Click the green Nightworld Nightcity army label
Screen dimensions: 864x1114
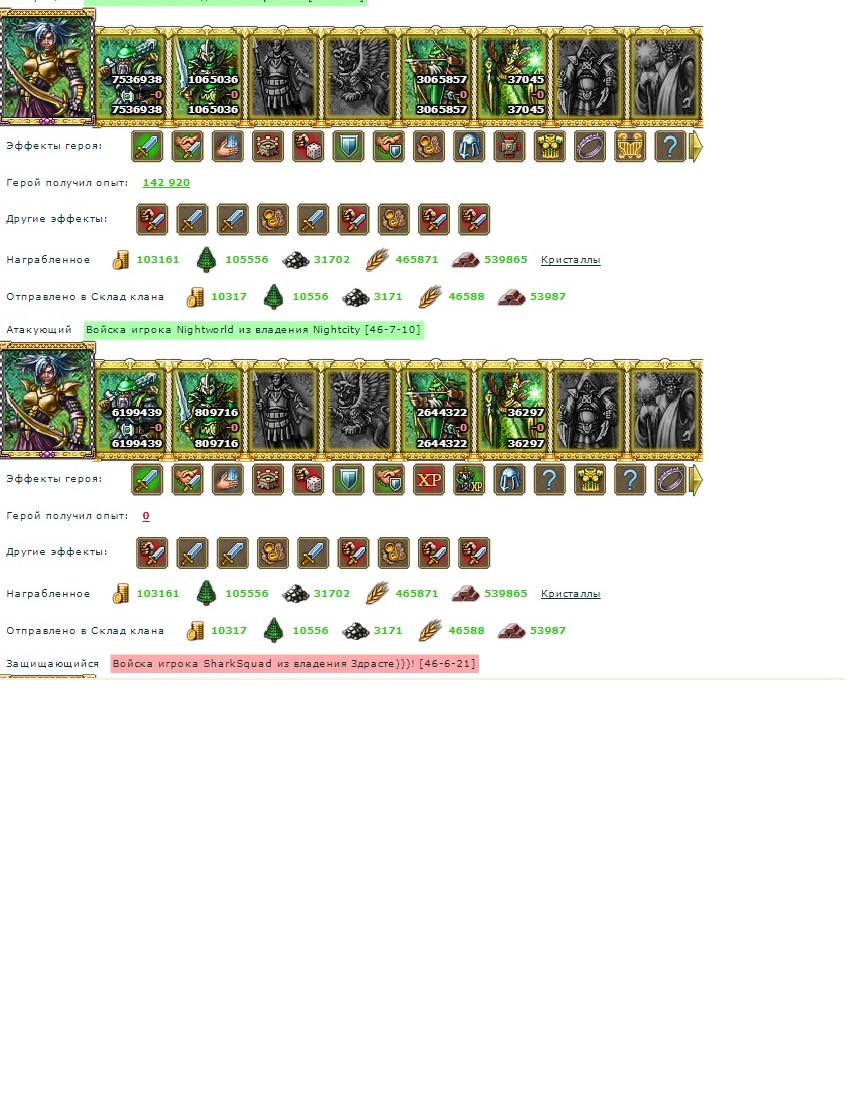254,330
